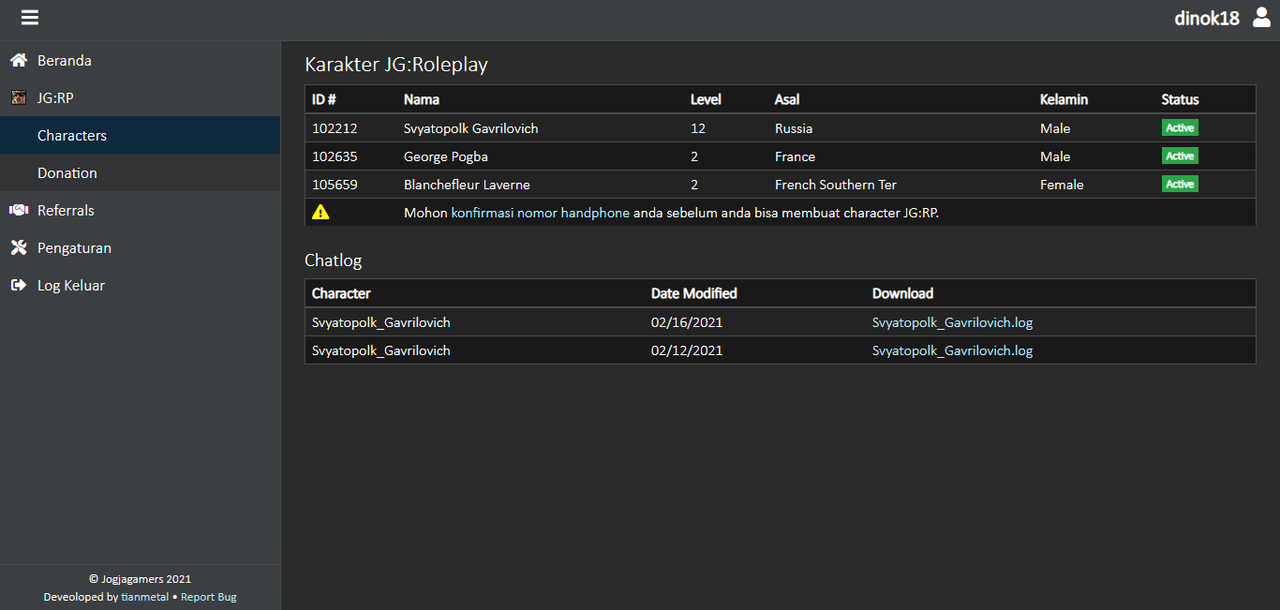Download the 02/12/2021 Svyatopolk_Gavrilovich.log
Image resolution: width=1280 pixels, height=610 pixels.
(952, 350)
